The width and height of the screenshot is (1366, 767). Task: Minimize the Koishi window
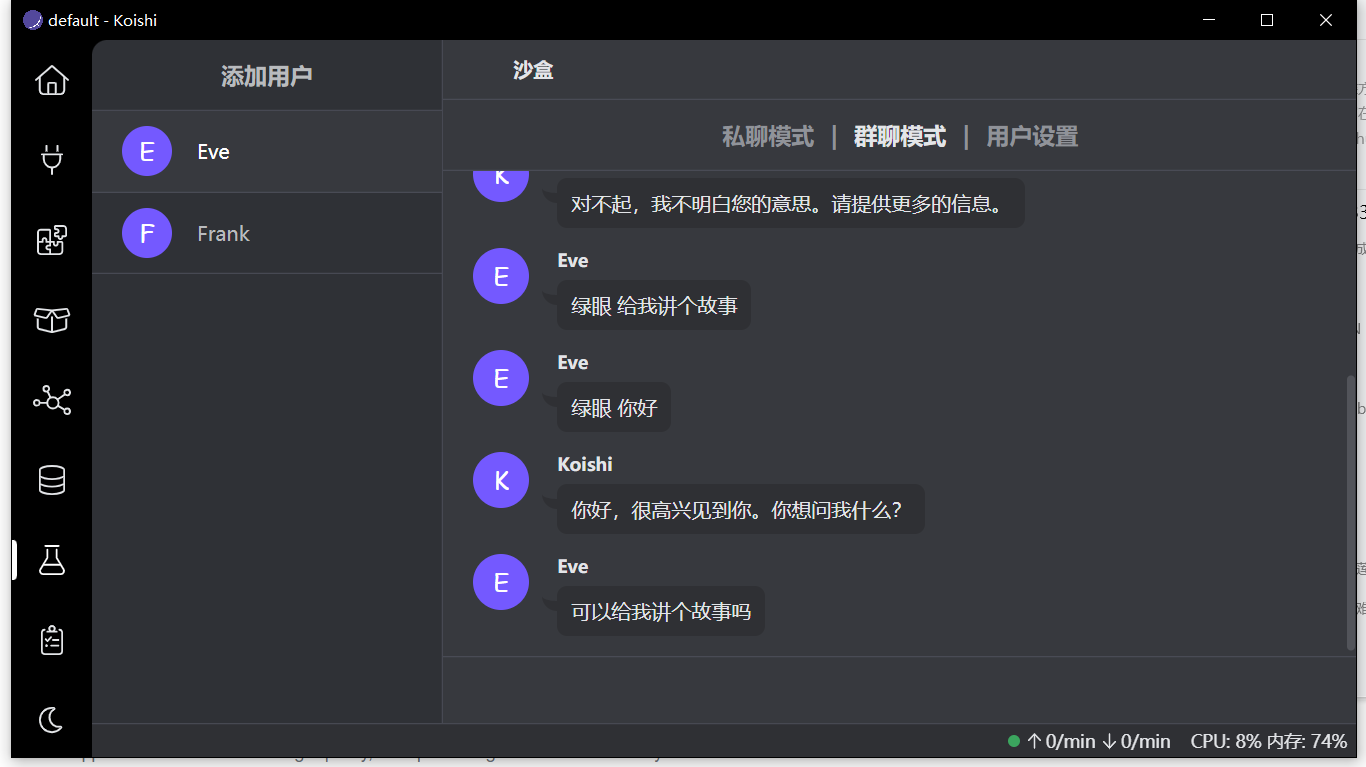(1209, 20)
